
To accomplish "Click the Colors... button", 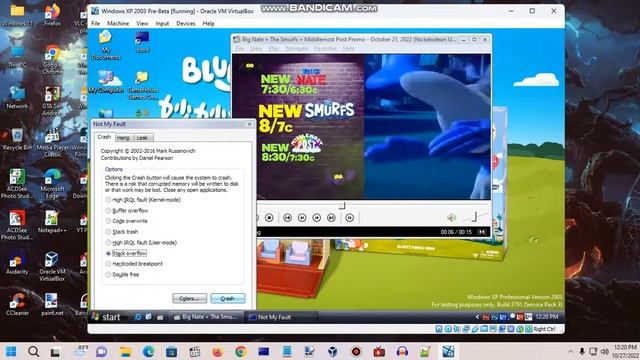I will [189, 298].
